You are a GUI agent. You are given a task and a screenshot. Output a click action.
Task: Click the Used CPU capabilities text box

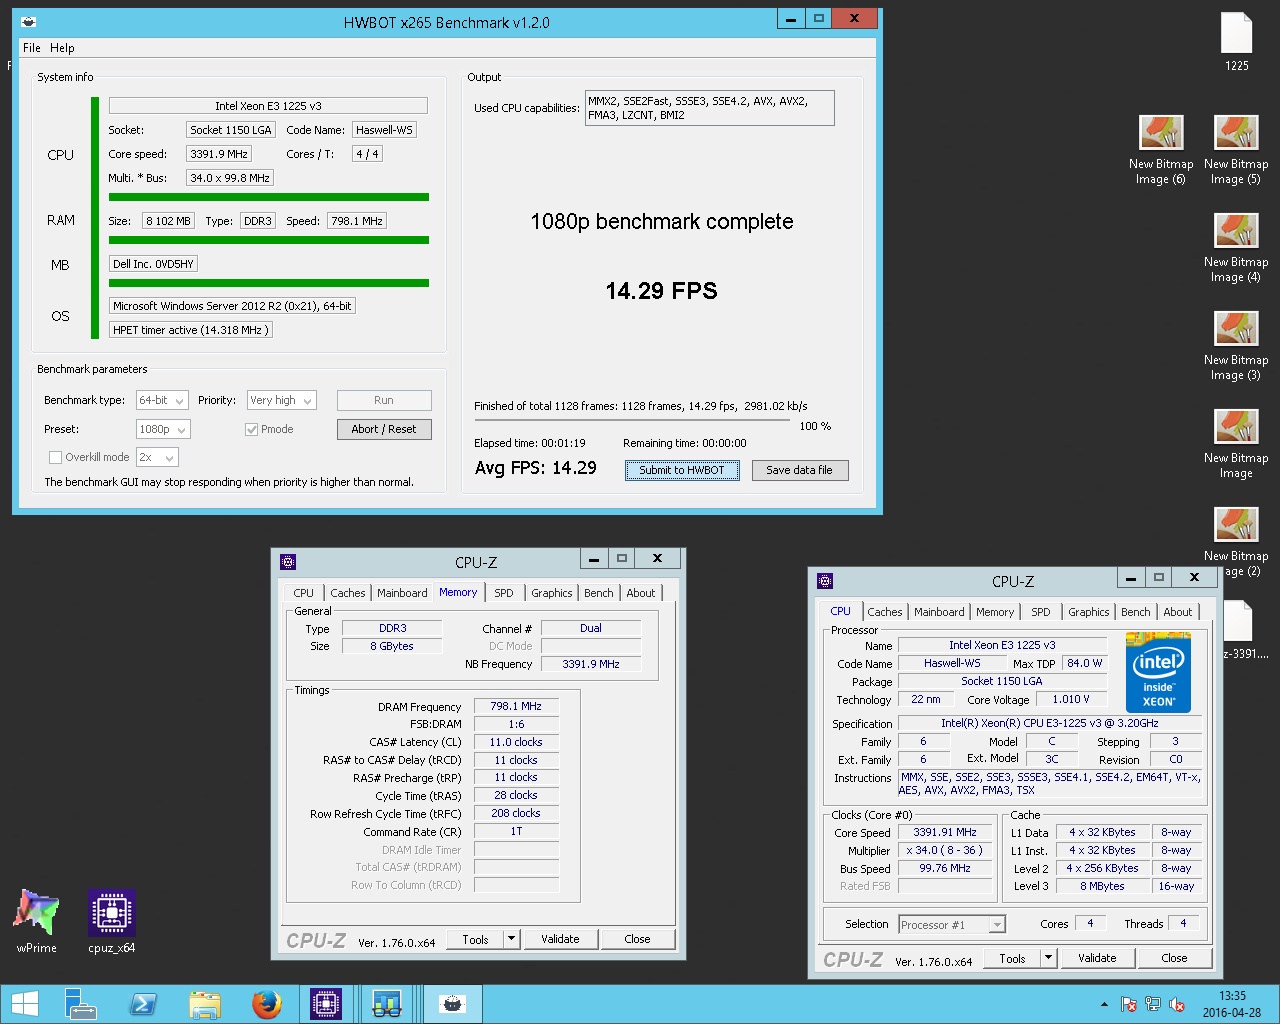[710, 108]
